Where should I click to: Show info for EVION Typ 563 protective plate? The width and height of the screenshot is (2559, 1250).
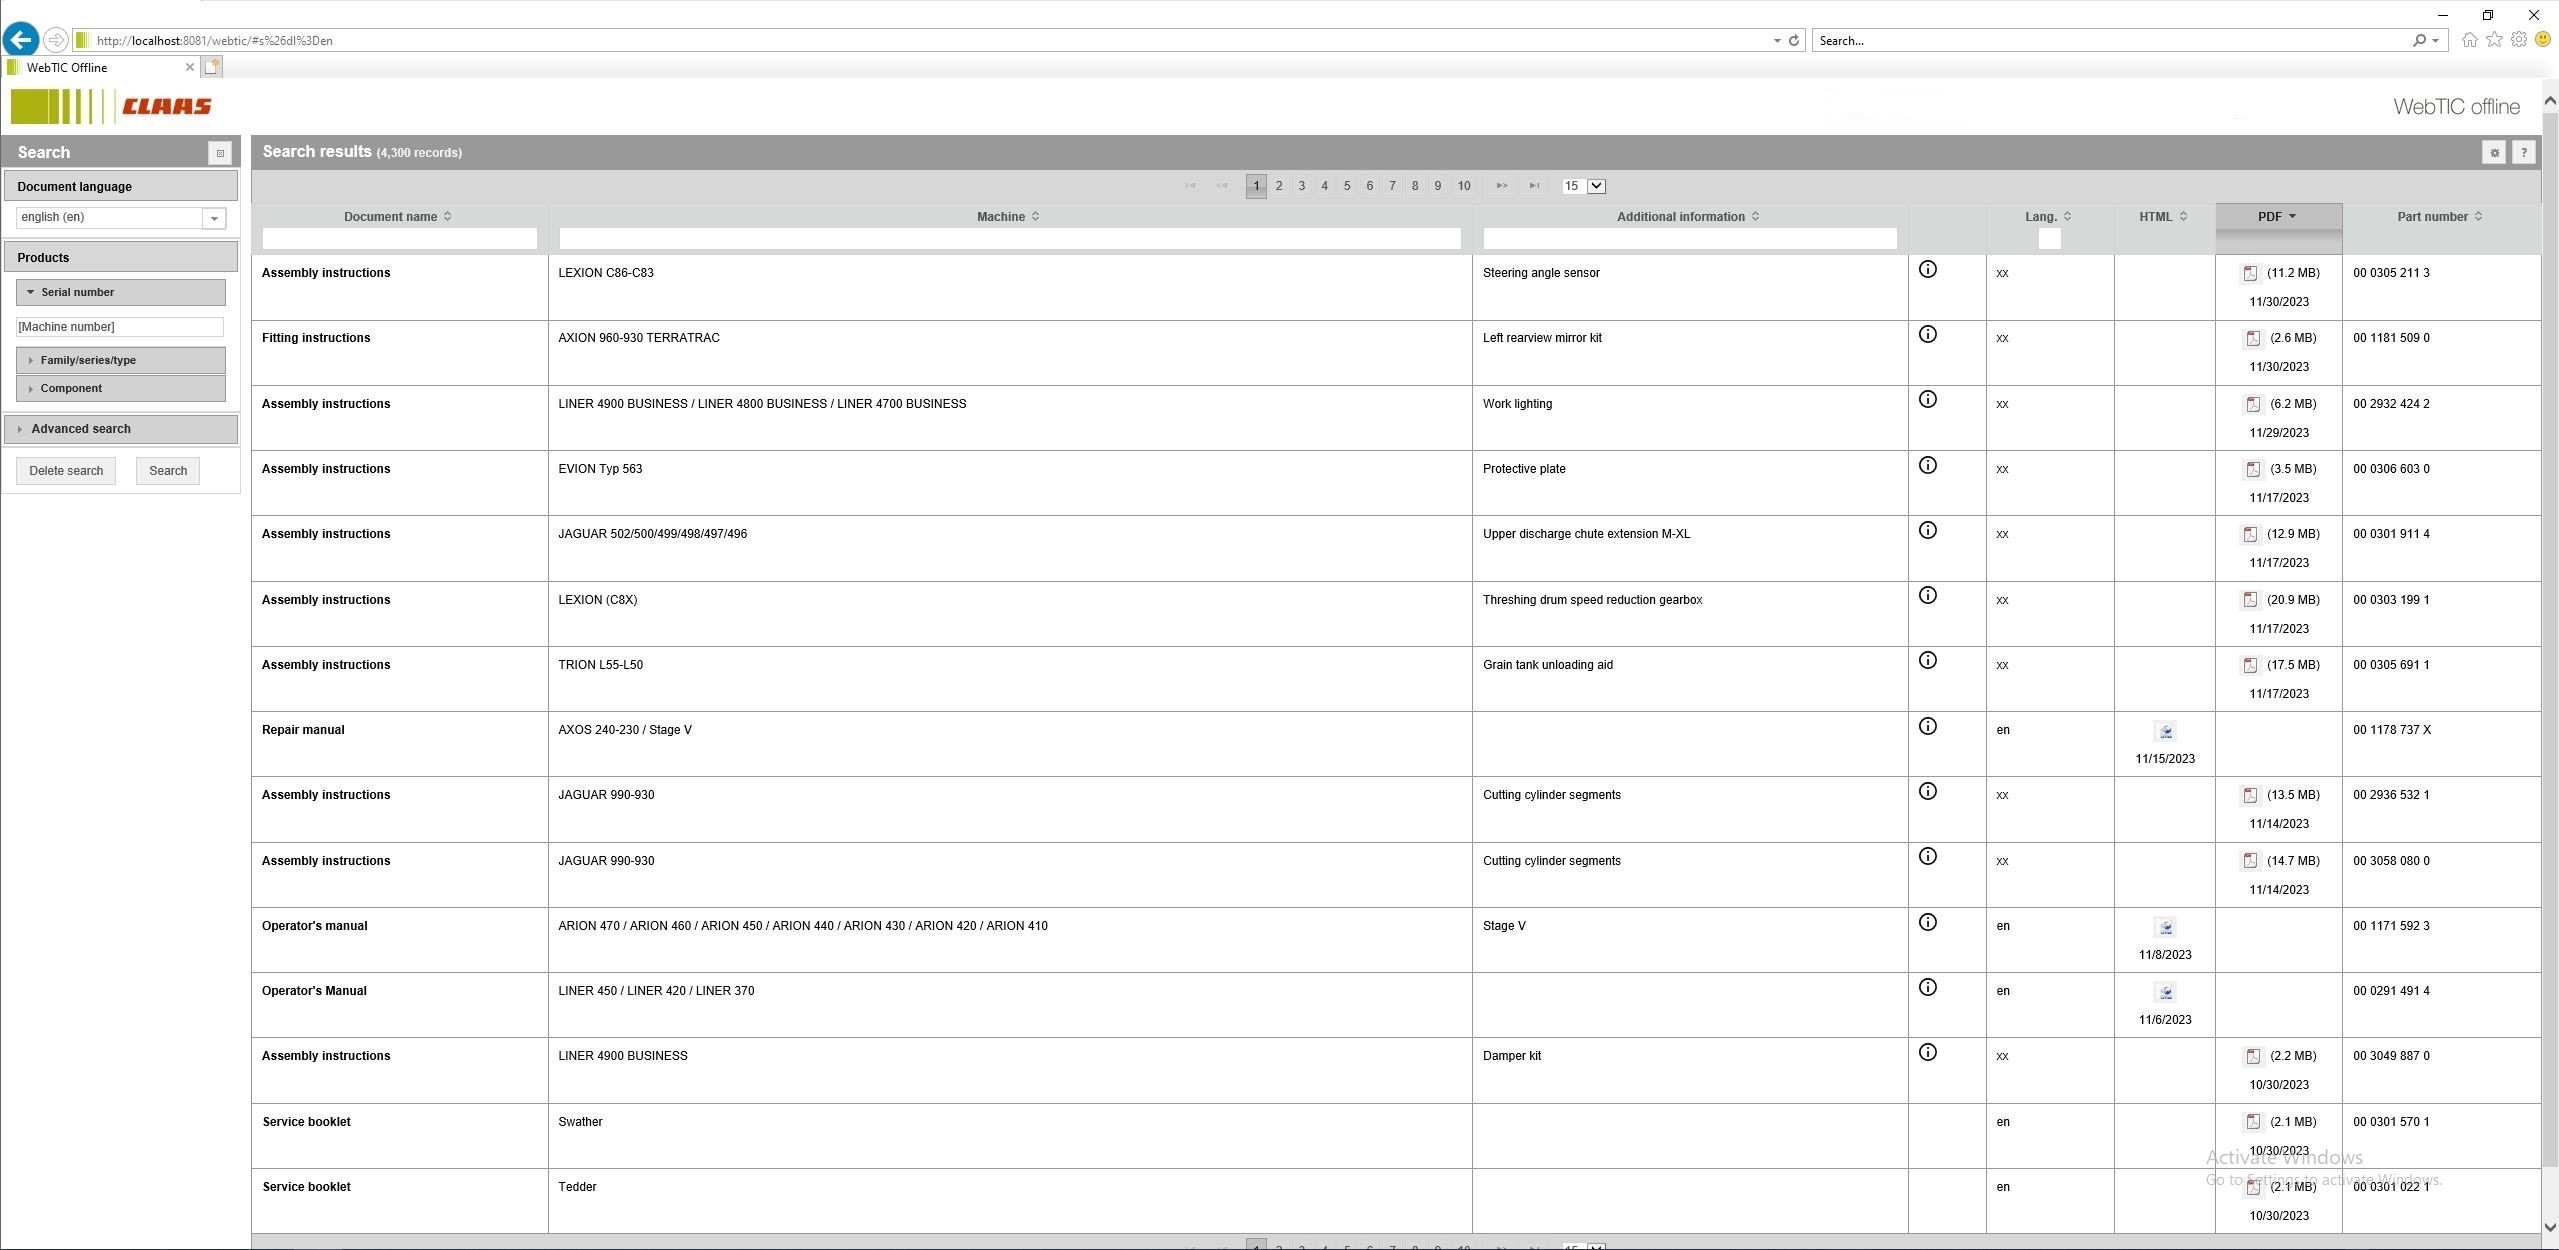[1928, 465]
